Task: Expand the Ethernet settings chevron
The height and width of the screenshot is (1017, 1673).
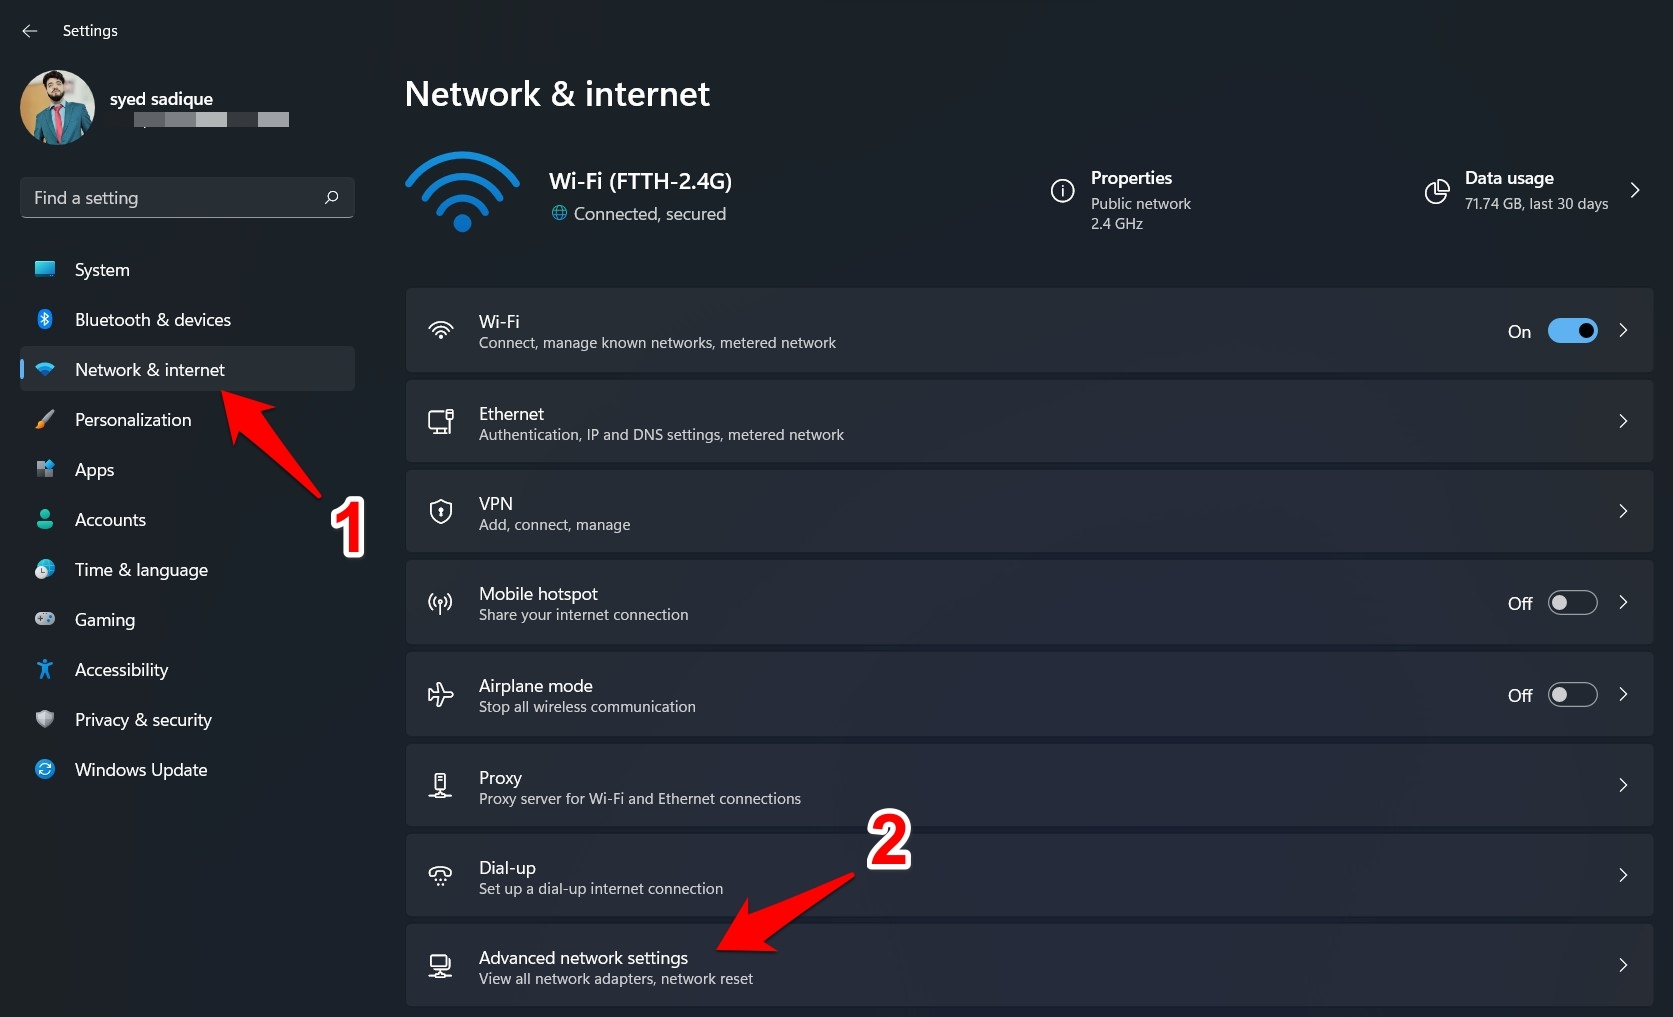Action: click(1622, 421)
